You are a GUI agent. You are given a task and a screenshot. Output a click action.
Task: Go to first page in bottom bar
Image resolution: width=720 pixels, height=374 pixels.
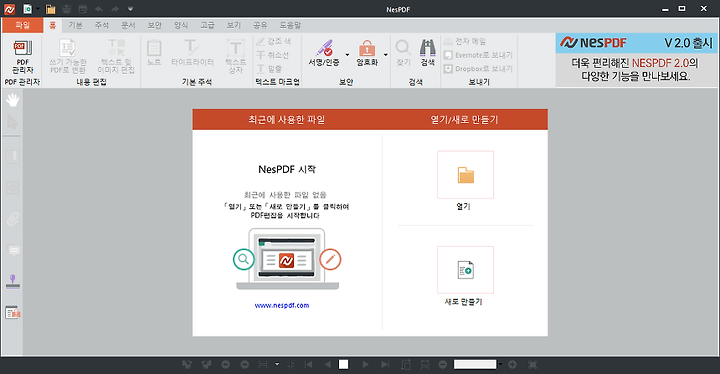click(309, 365)
